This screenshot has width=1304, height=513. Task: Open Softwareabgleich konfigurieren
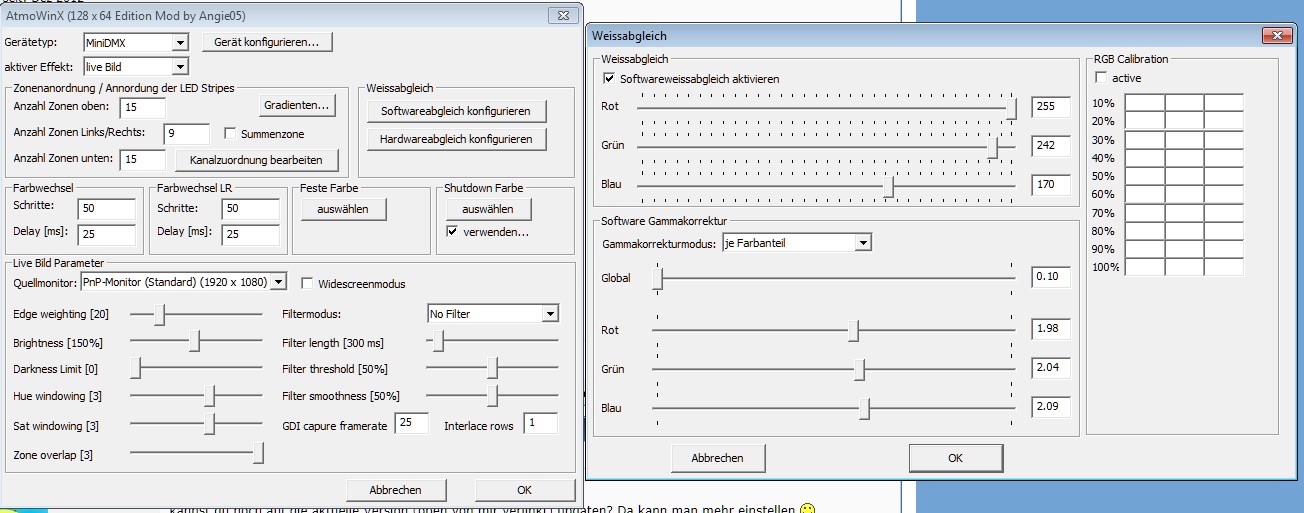[x=456, y=110]
